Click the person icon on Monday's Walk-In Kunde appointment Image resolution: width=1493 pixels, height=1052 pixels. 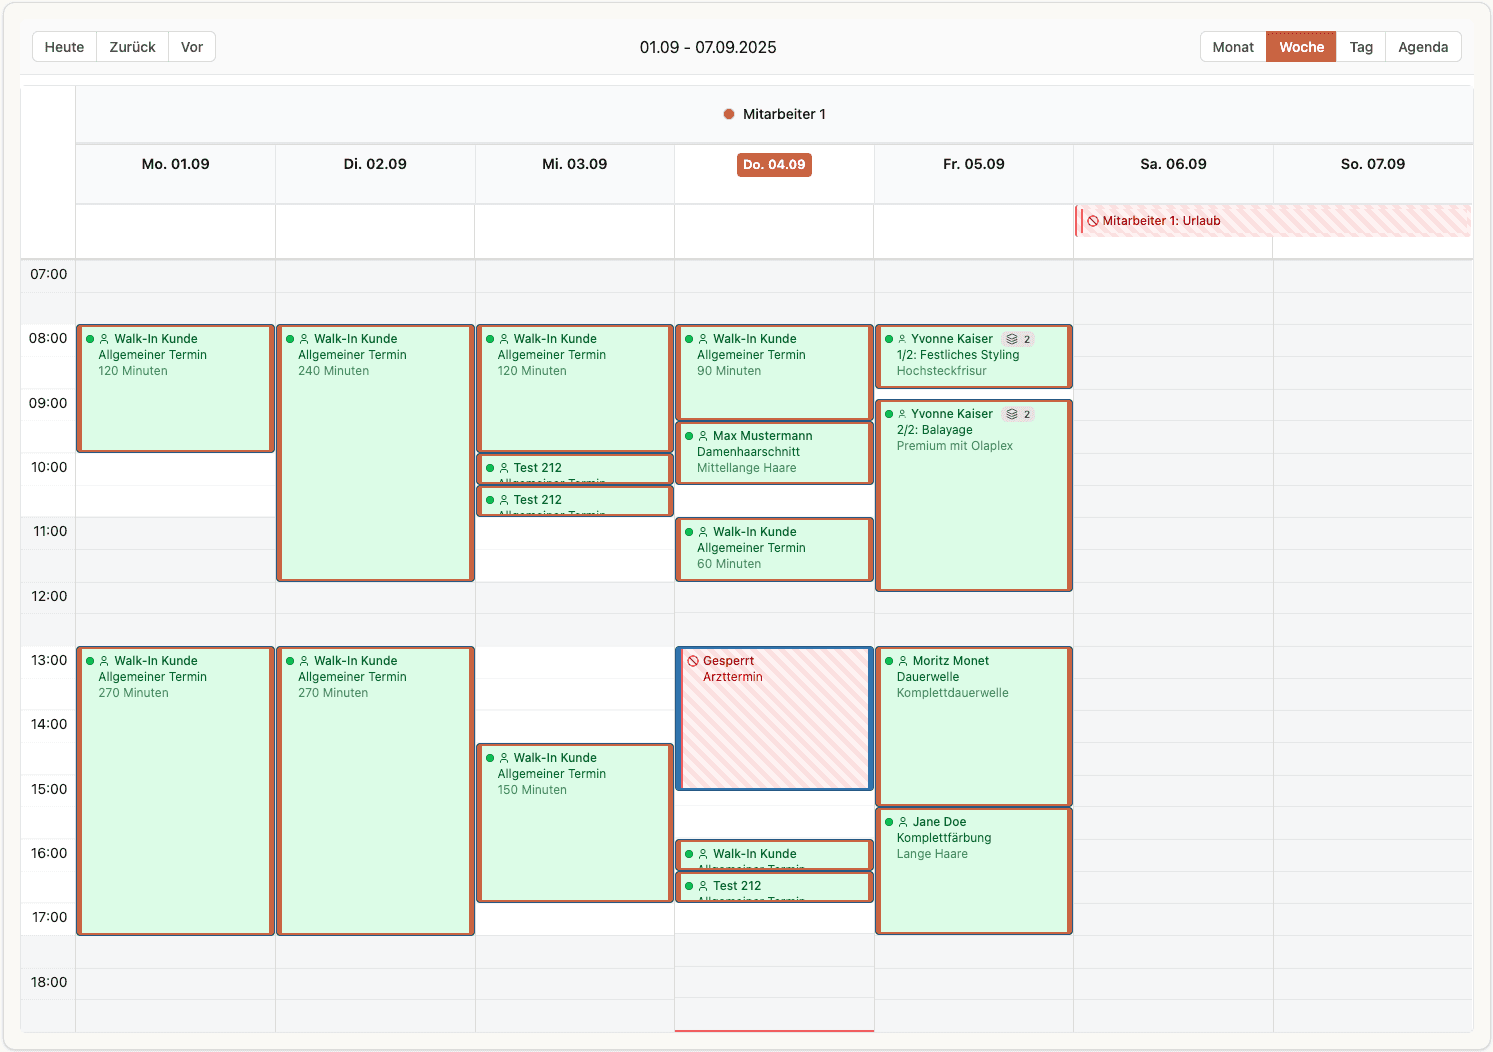pyautogui.click(x=104, y=339)
